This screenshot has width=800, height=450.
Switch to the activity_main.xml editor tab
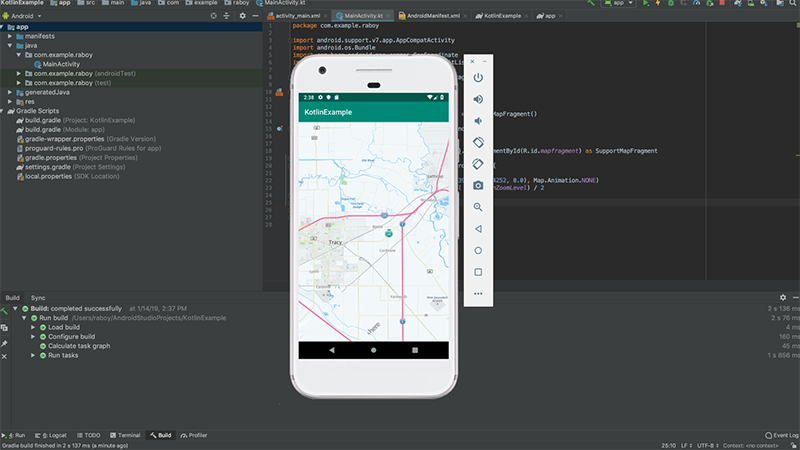[x=297, y=17]
